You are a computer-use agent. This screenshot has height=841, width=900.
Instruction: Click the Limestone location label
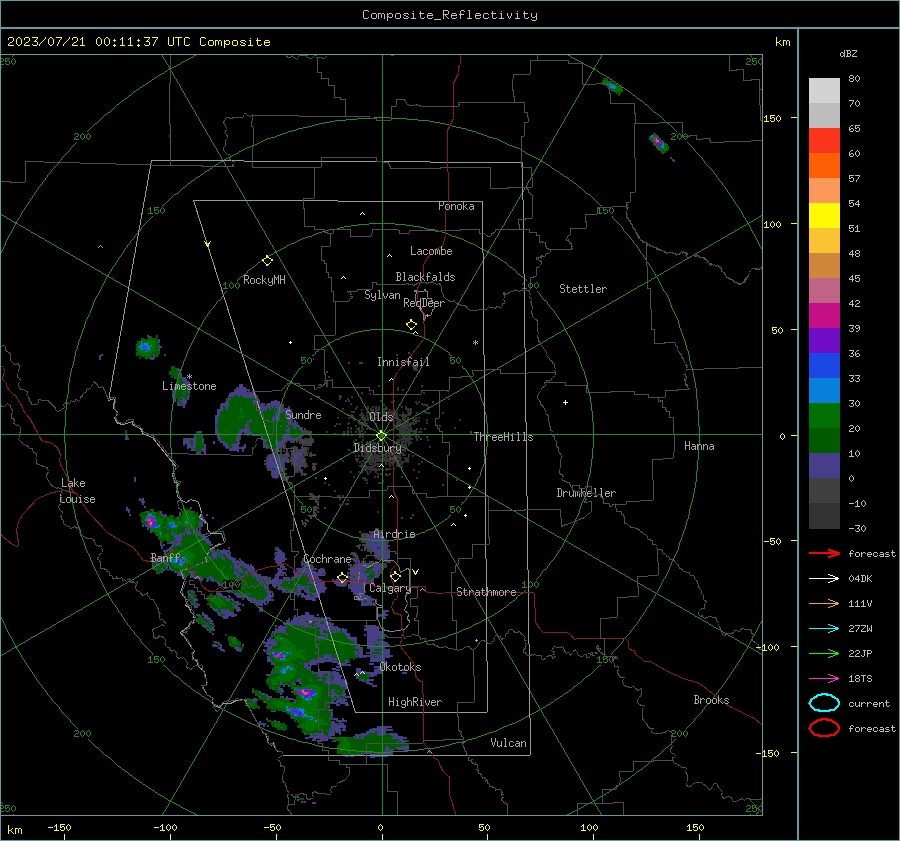[189, 386]
